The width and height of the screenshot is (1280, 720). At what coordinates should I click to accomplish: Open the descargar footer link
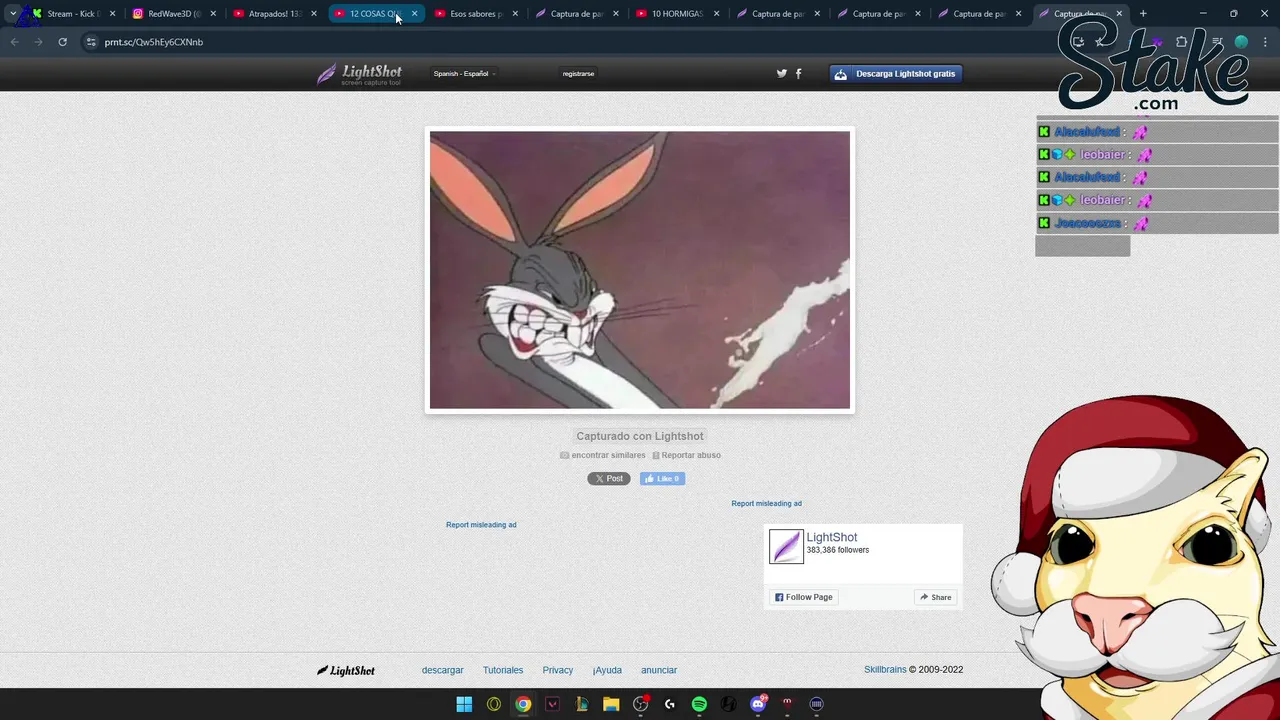pyautogui.click(x=443, y=670)
